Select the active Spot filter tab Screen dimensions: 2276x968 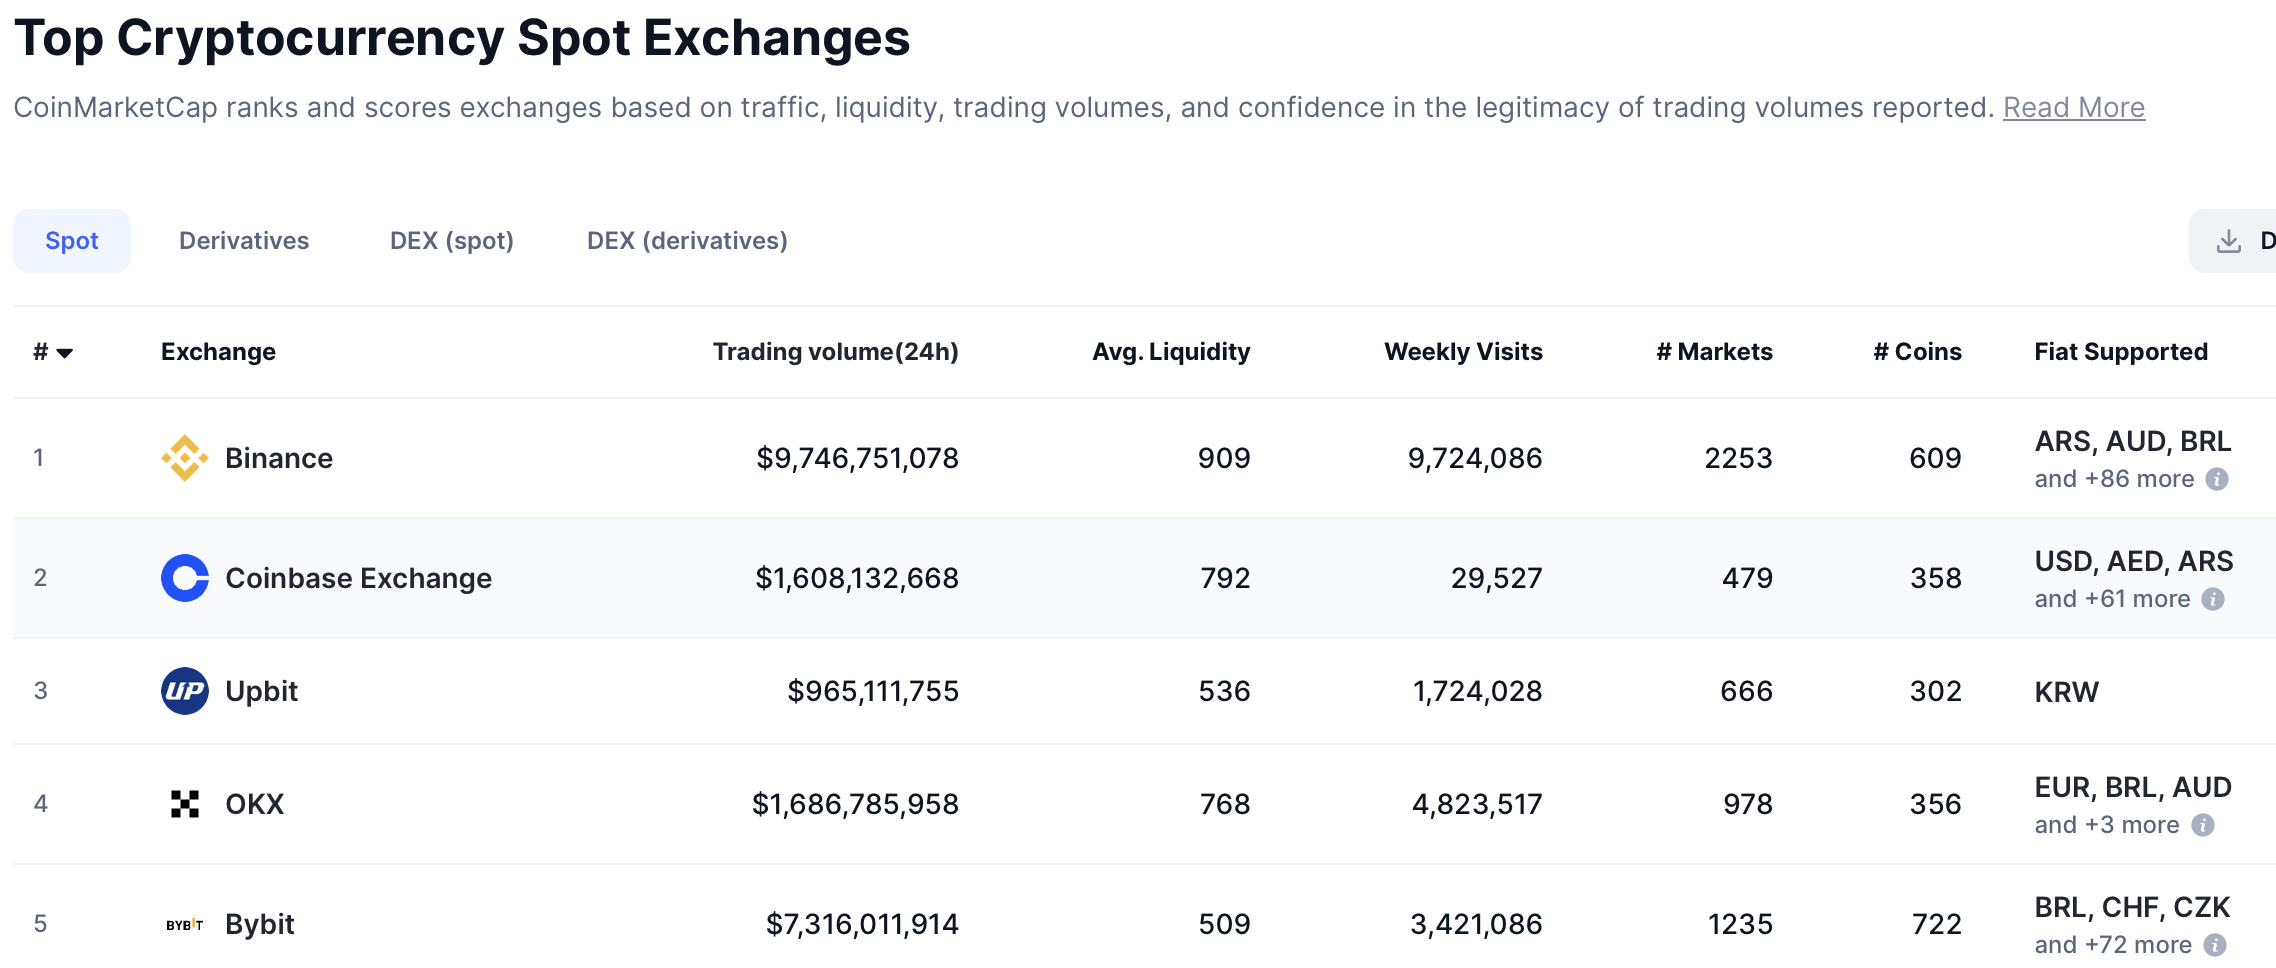pyautogui.click(x=71, y=240)
